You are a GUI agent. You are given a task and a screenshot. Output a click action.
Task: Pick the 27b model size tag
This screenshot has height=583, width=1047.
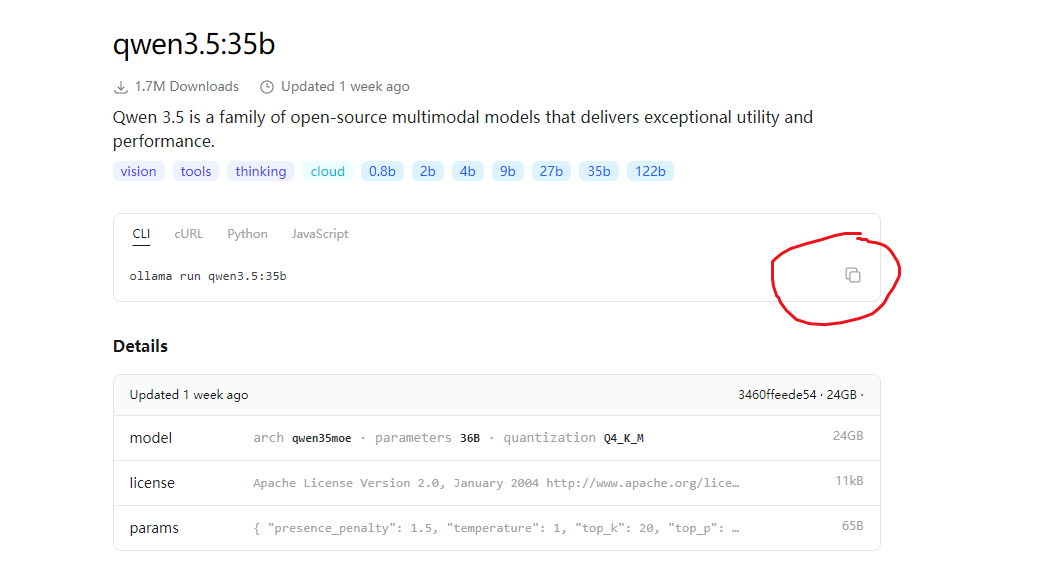click(551, 171)
